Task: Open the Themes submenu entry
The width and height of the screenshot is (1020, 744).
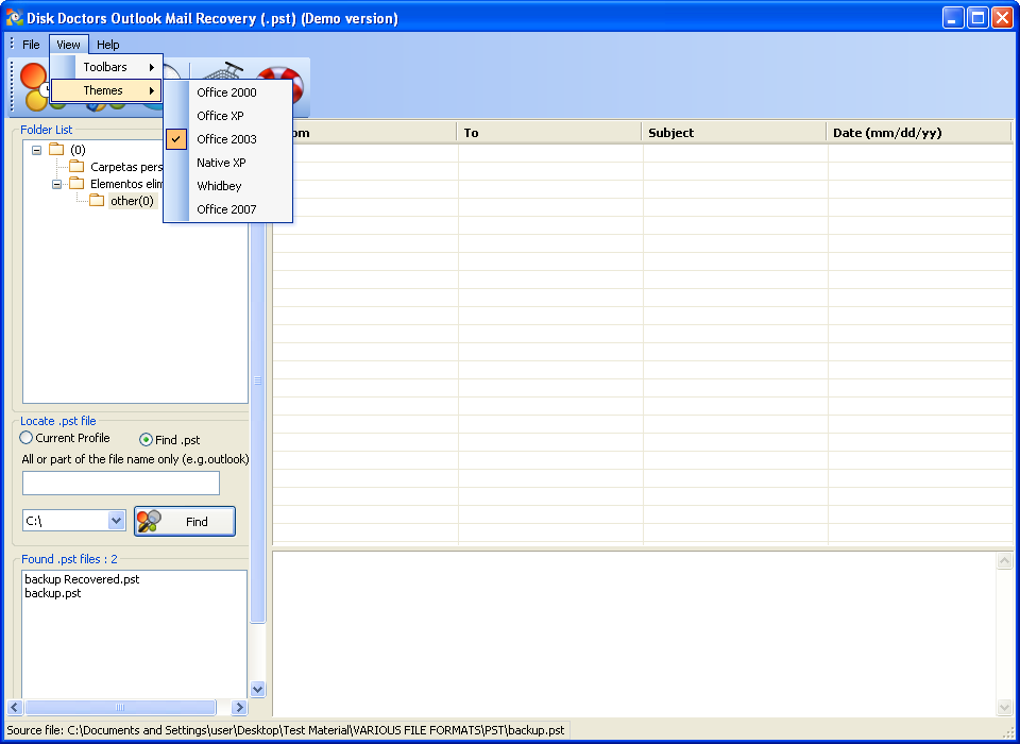Action: click(x=106, y=90)
